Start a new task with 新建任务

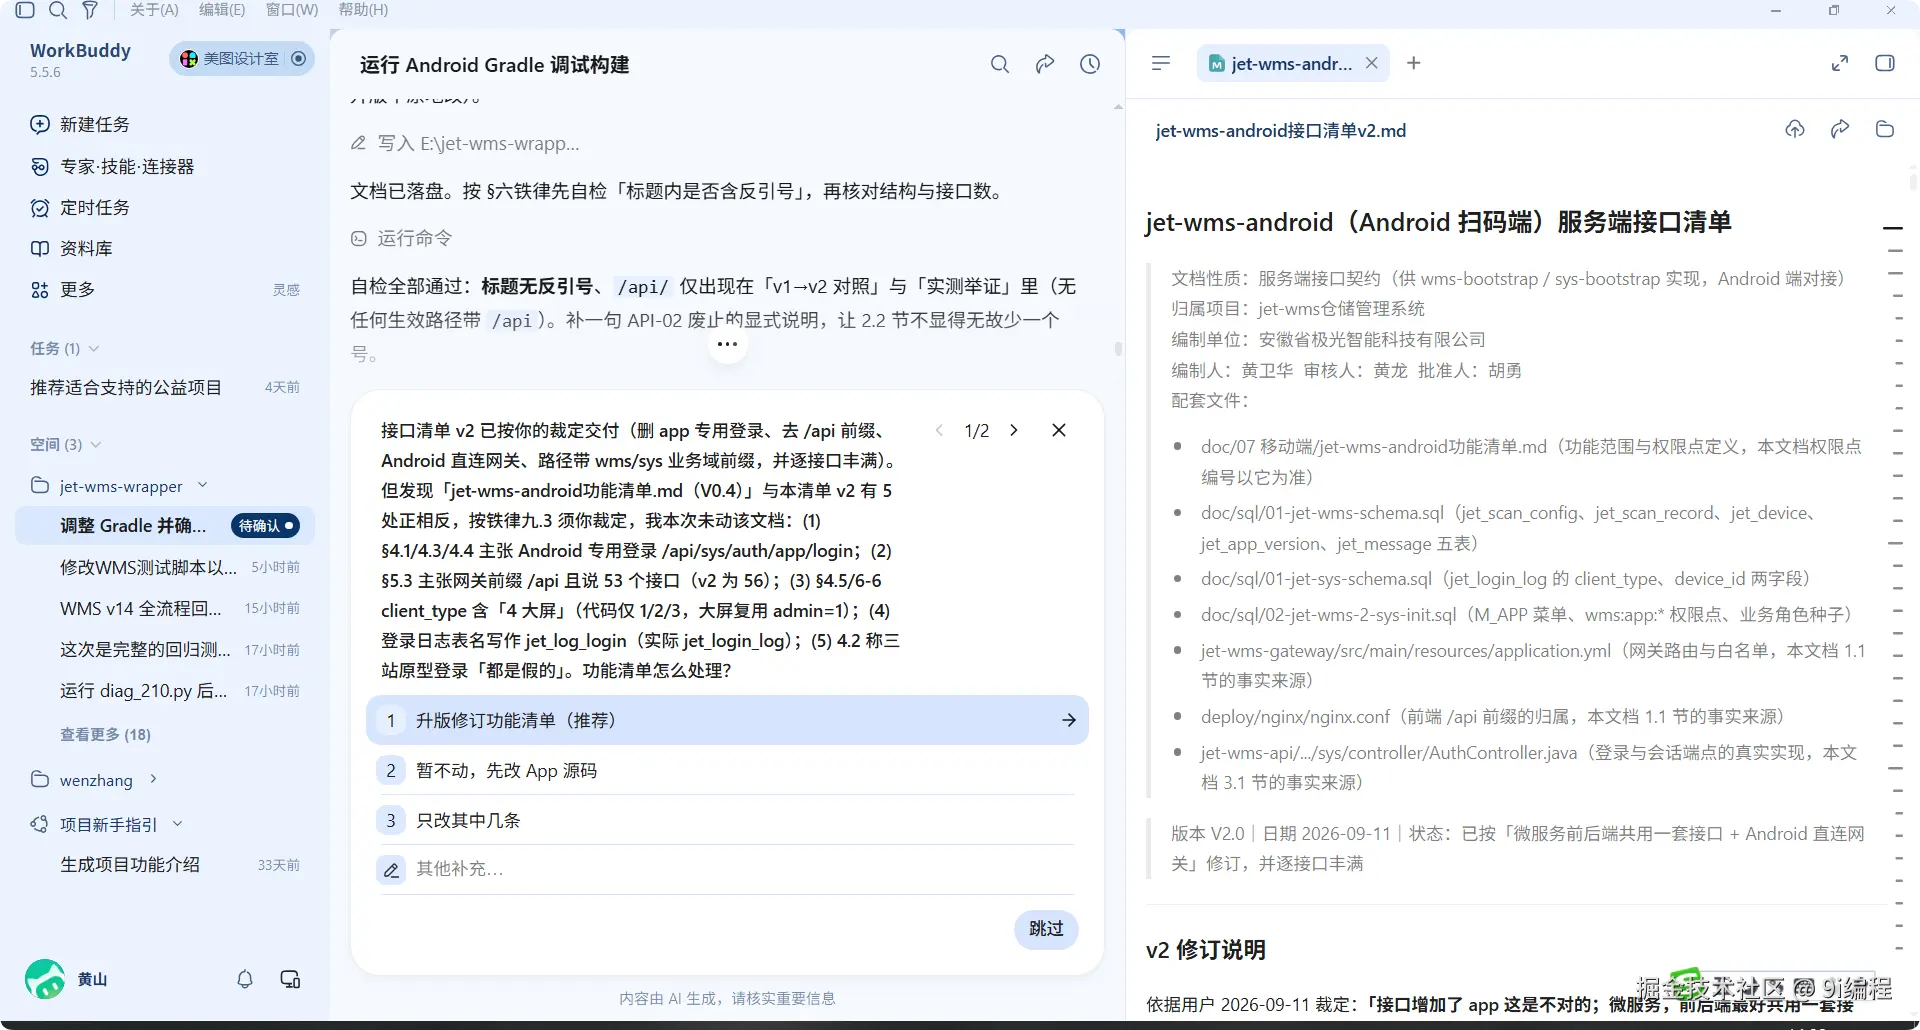80,125
